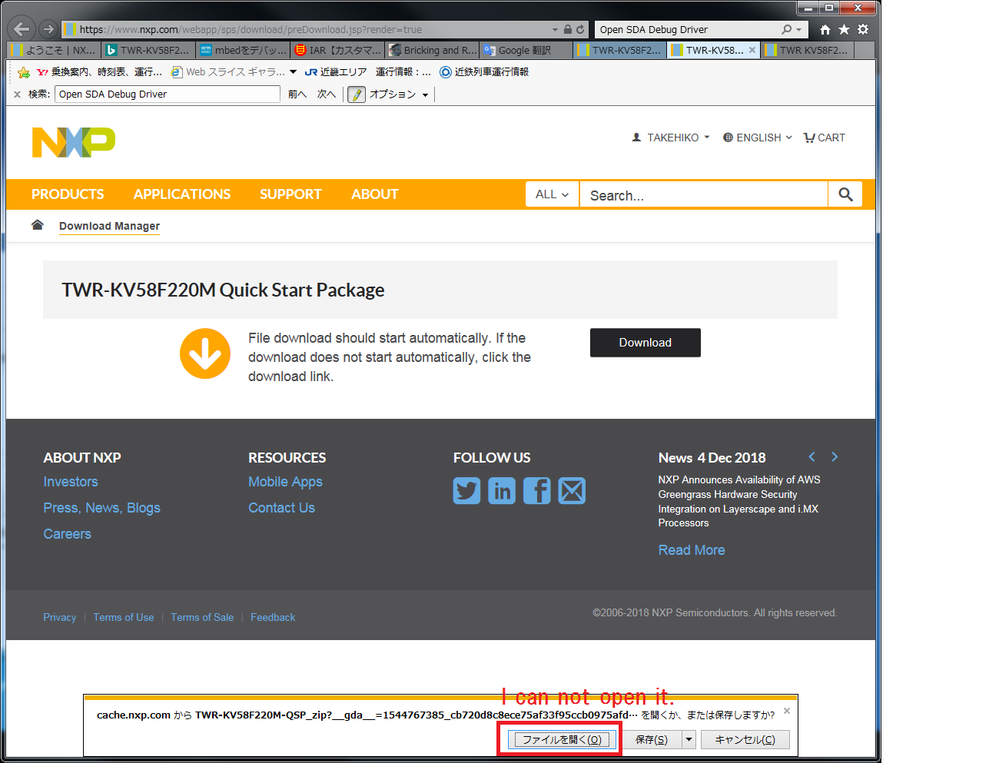Open the PRODUCTS menu

(68, 194)
